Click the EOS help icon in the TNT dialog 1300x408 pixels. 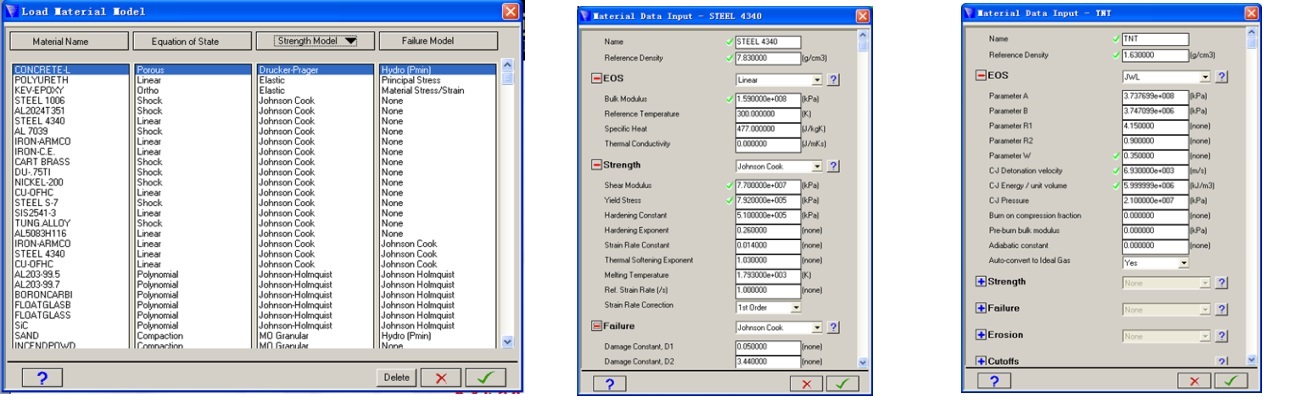(x=1222, y=76)
